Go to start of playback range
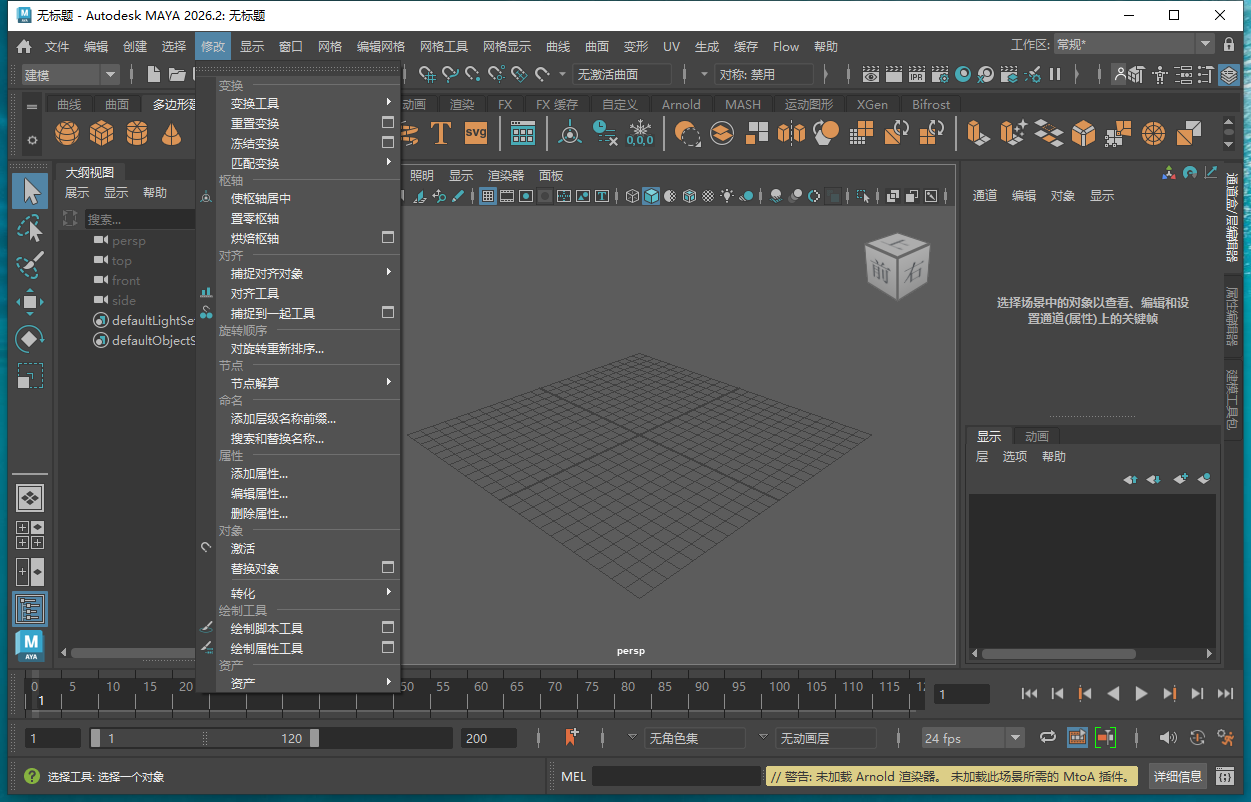Viewport: 1251px width, 802px height. pos(1029,693)
